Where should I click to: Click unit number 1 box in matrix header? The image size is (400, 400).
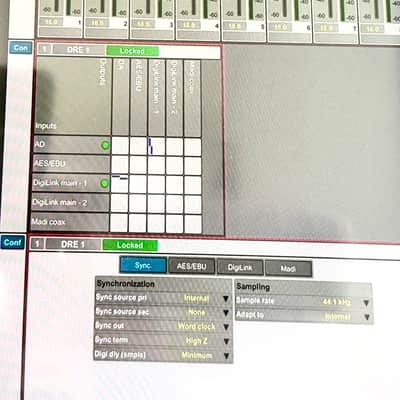click(44, 50)
